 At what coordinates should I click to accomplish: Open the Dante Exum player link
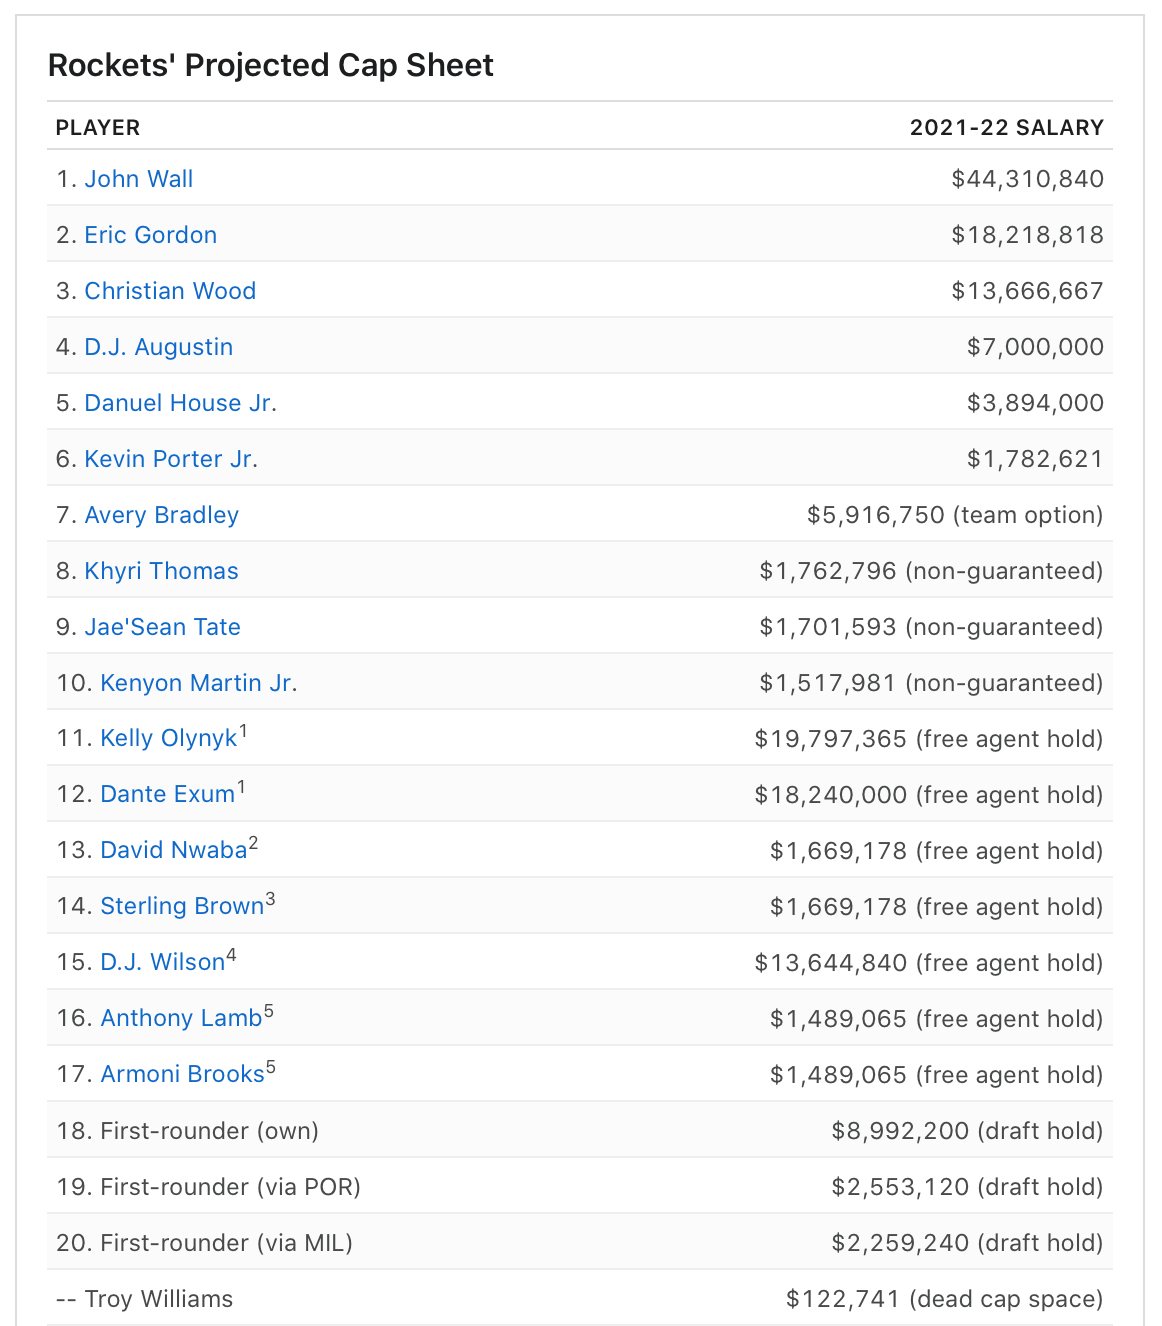point(168,795)
